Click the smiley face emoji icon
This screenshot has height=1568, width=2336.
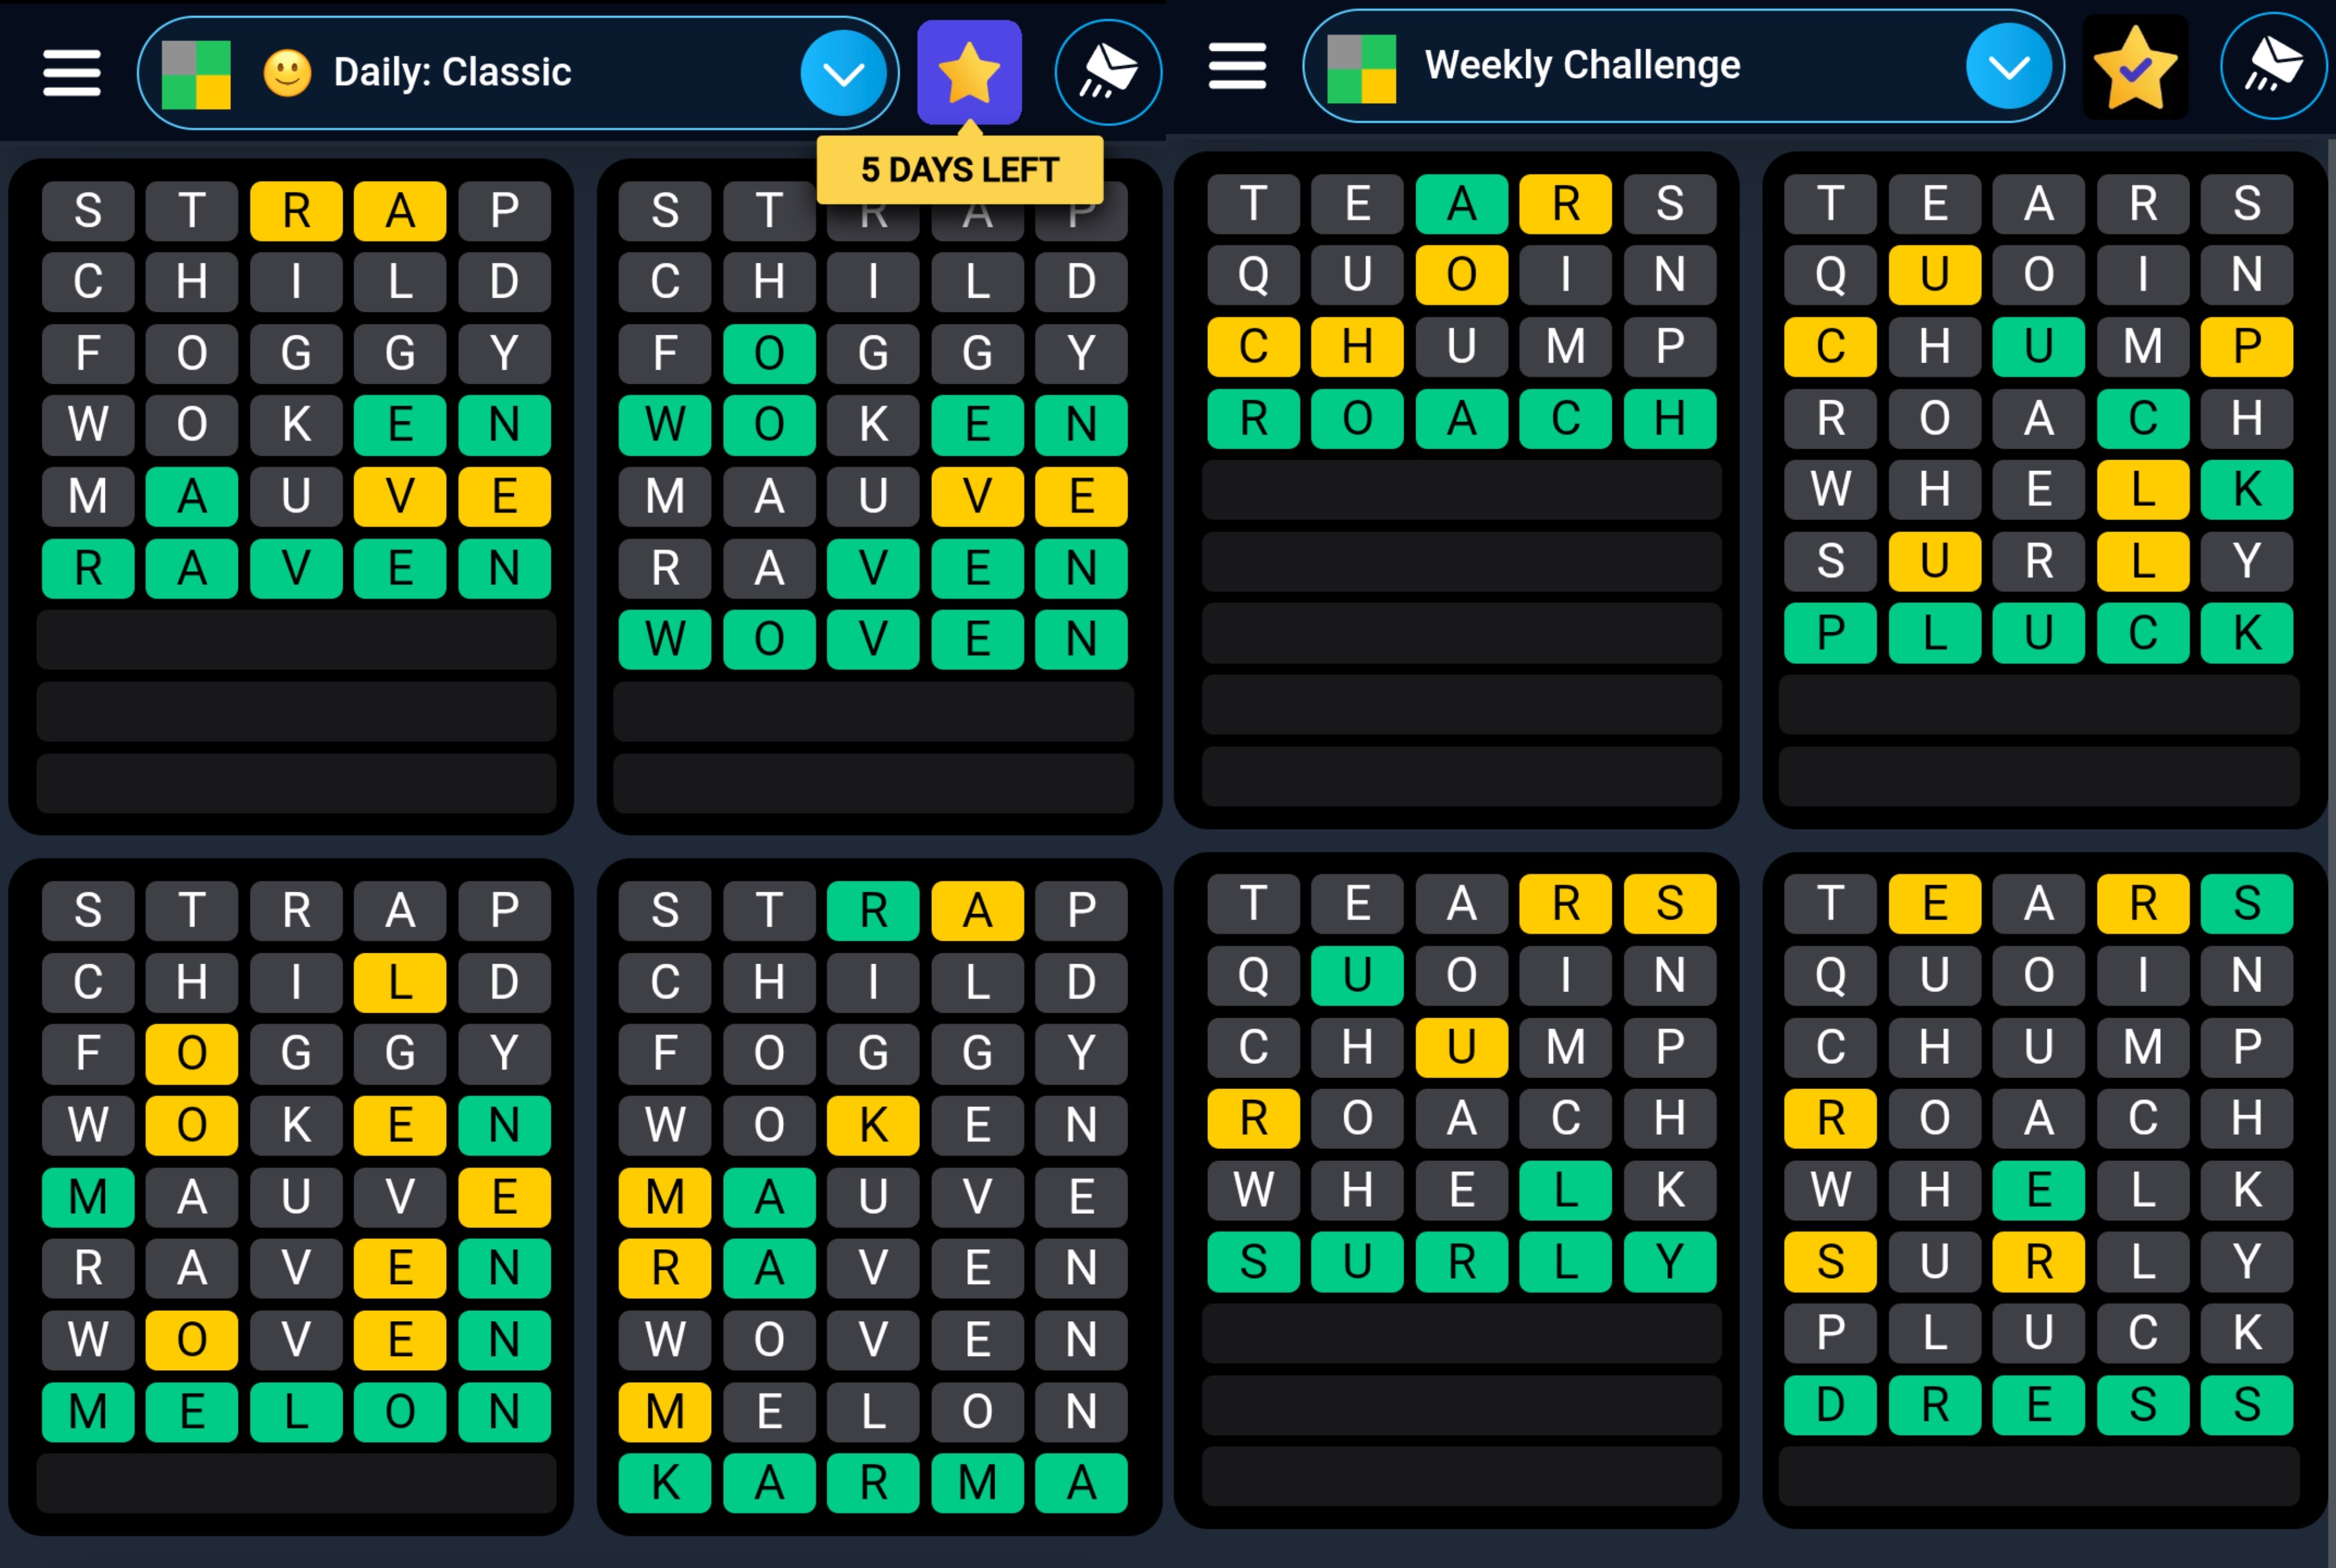(x=287, y=73)
